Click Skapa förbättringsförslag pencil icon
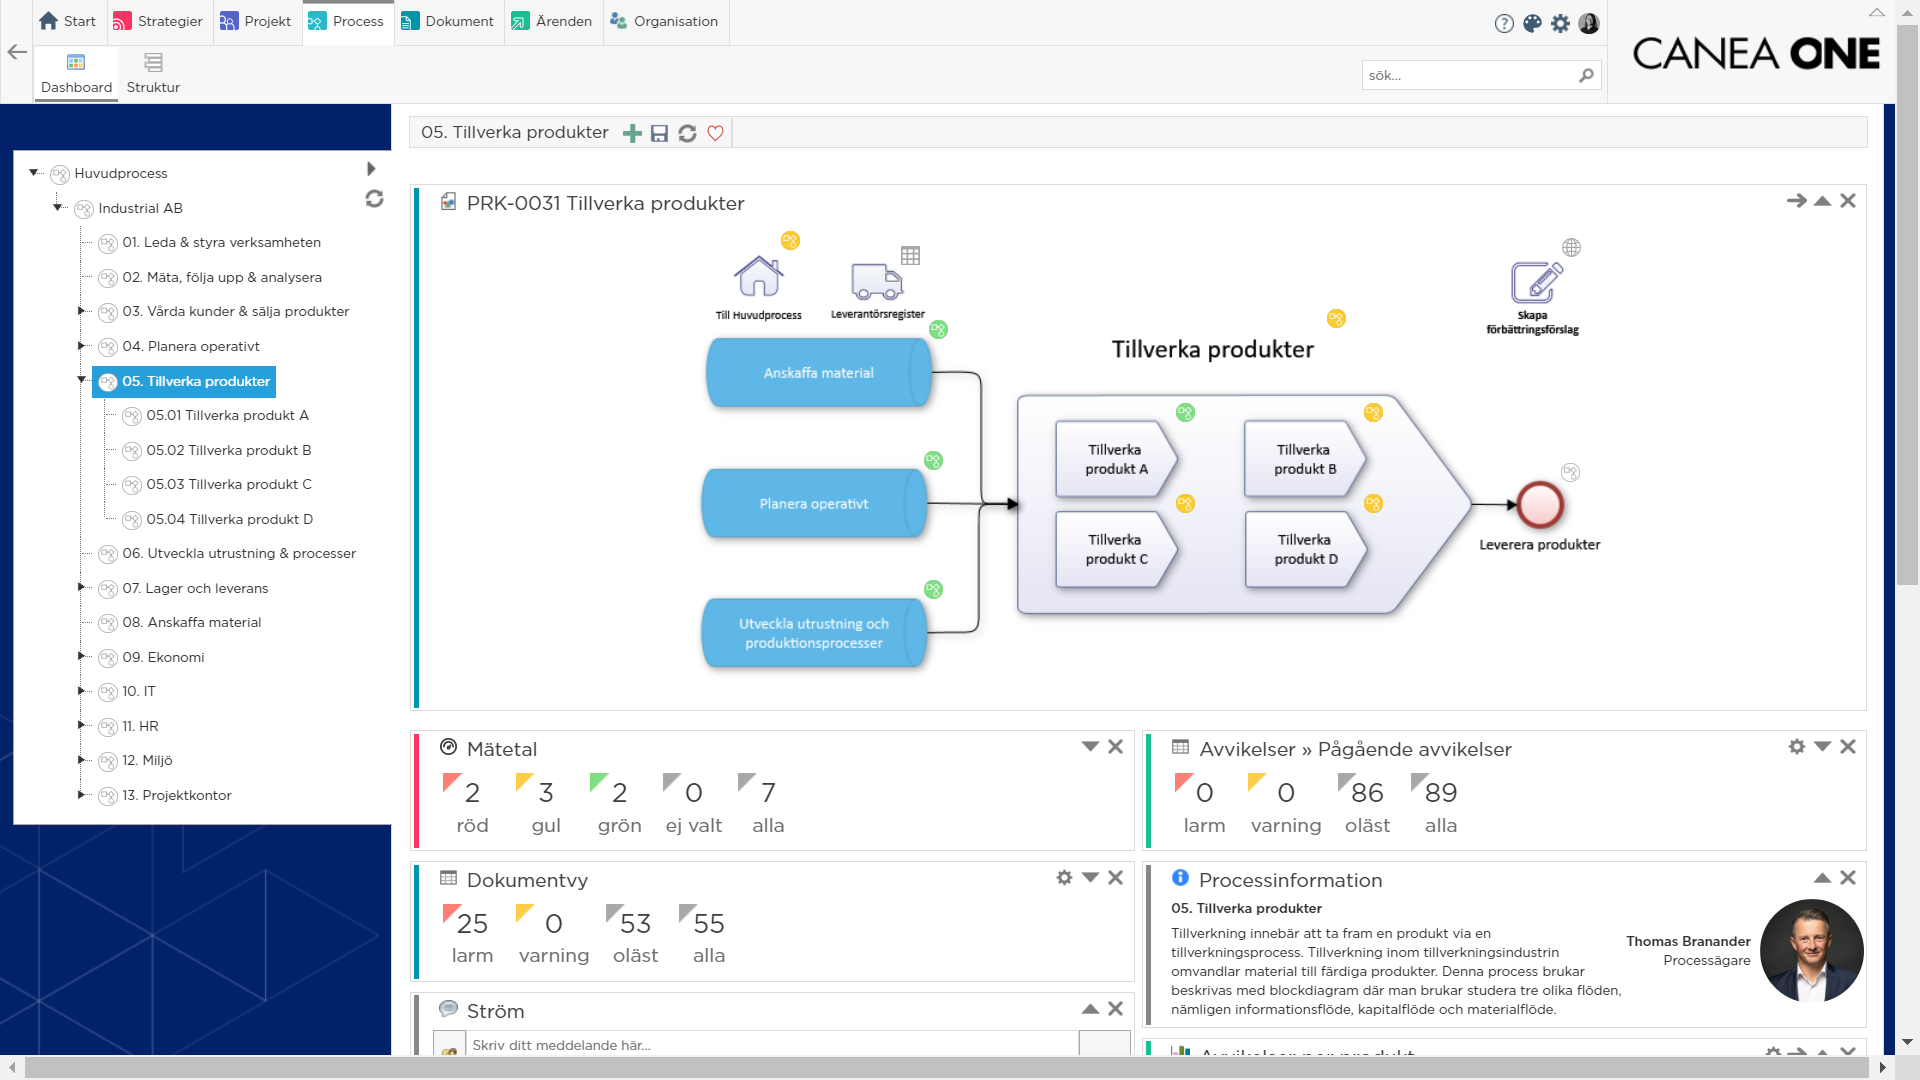The height and width of the screenshot is (1080, 1920). [1535, 282]
